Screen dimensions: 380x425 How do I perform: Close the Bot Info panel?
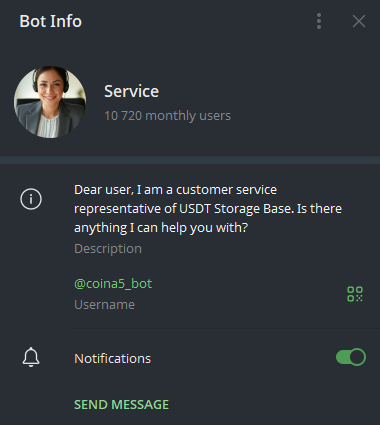[359, 21]
